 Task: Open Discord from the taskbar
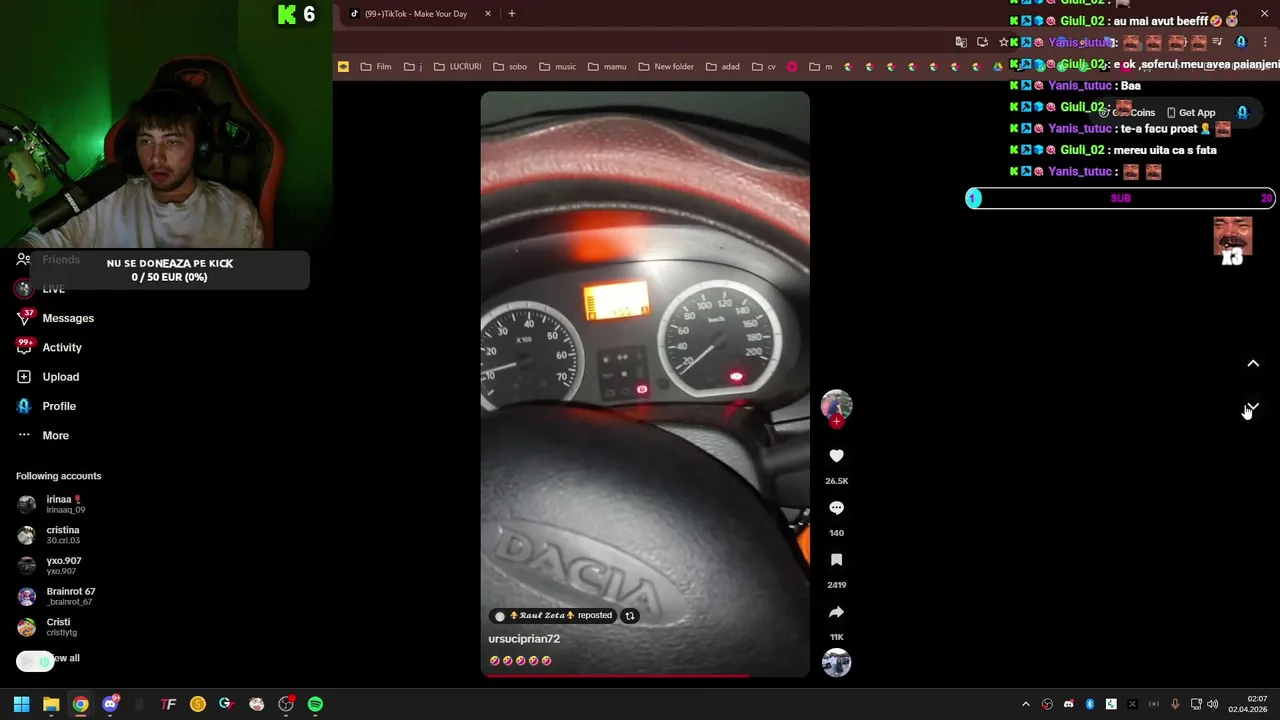110,704
